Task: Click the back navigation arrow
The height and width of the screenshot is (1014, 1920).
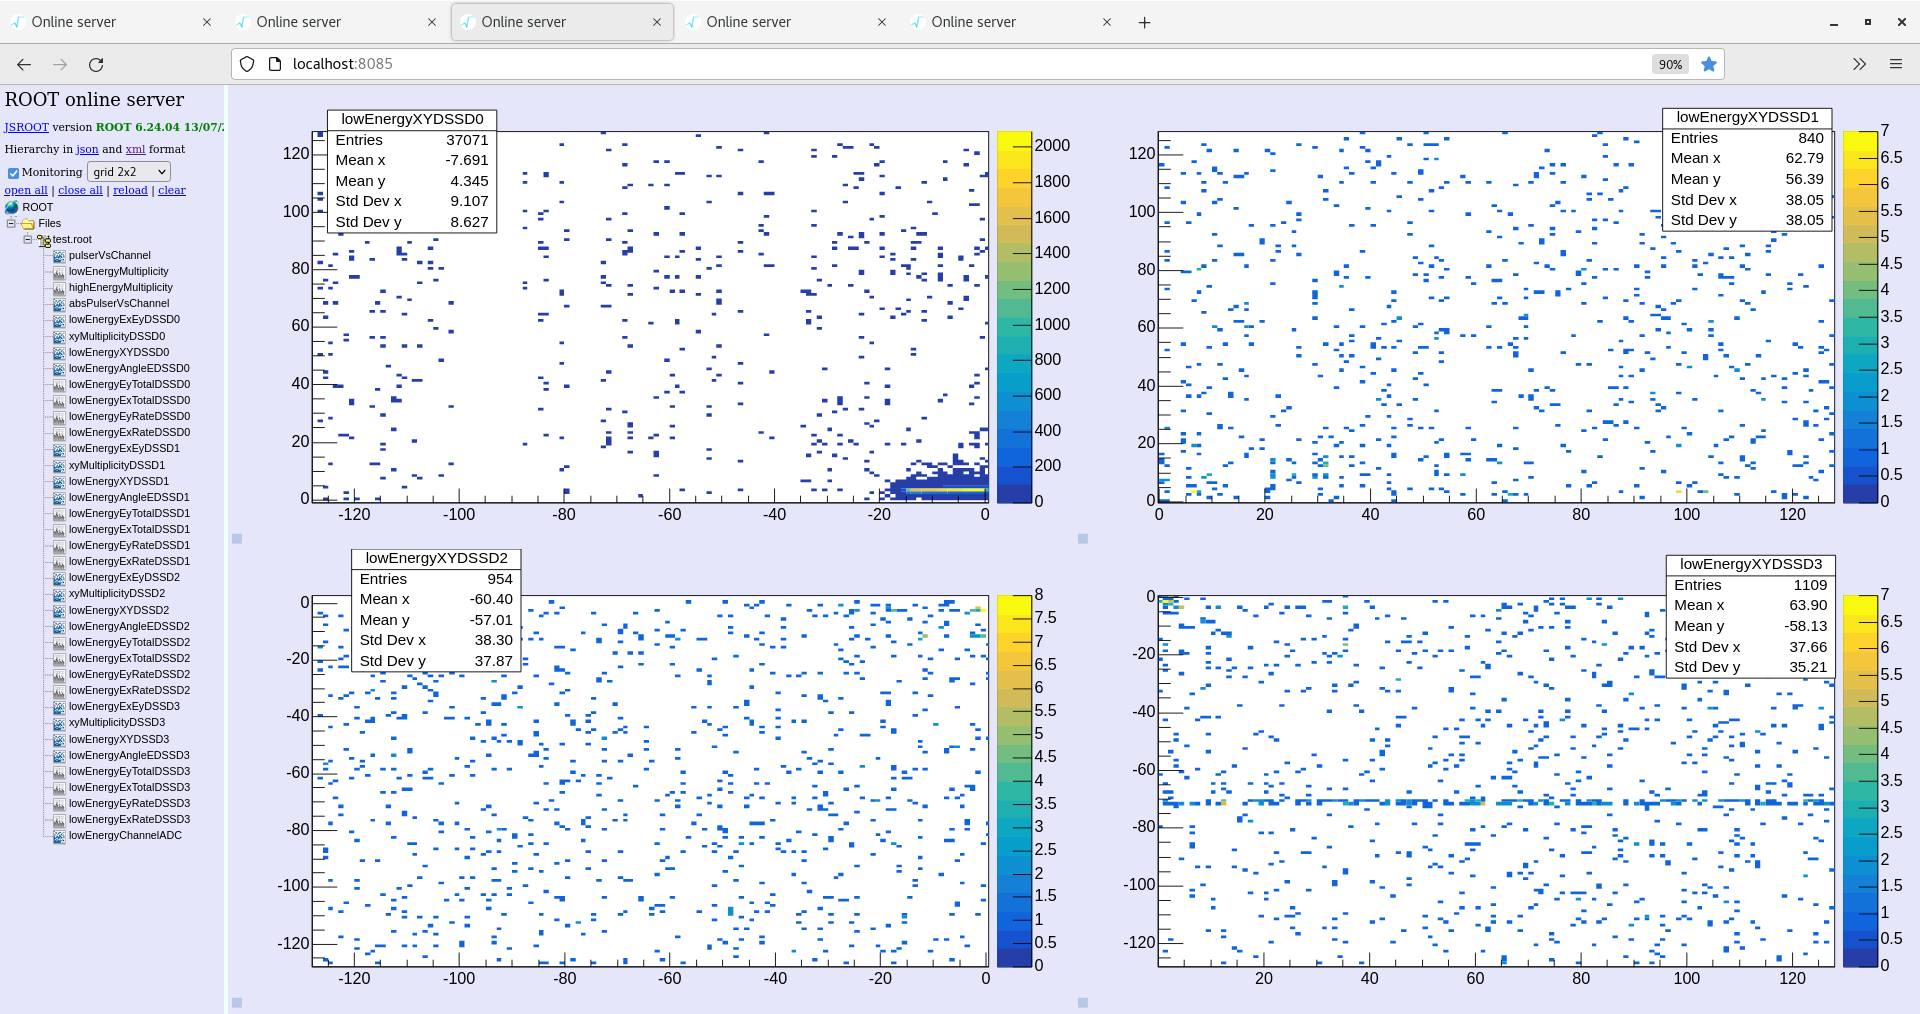Action: click(x=24, y=65)
